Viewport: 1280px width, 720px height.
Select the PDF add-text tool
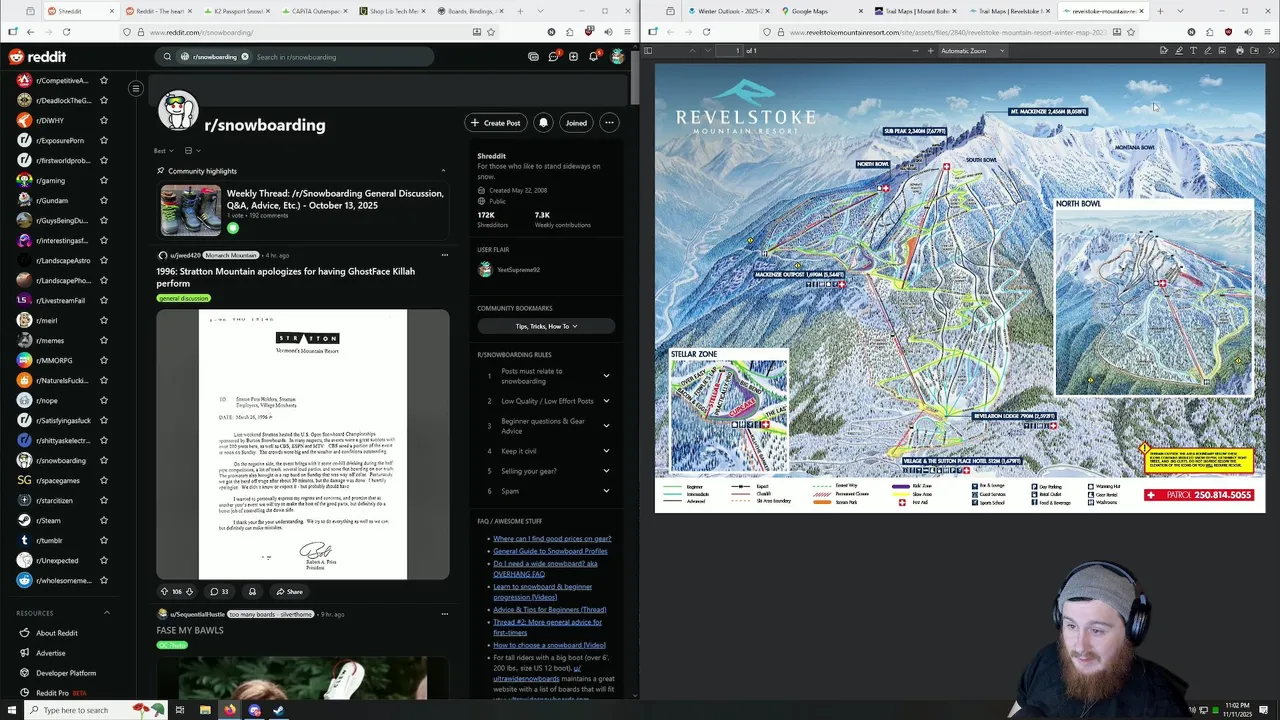[x=1193, y=51]
